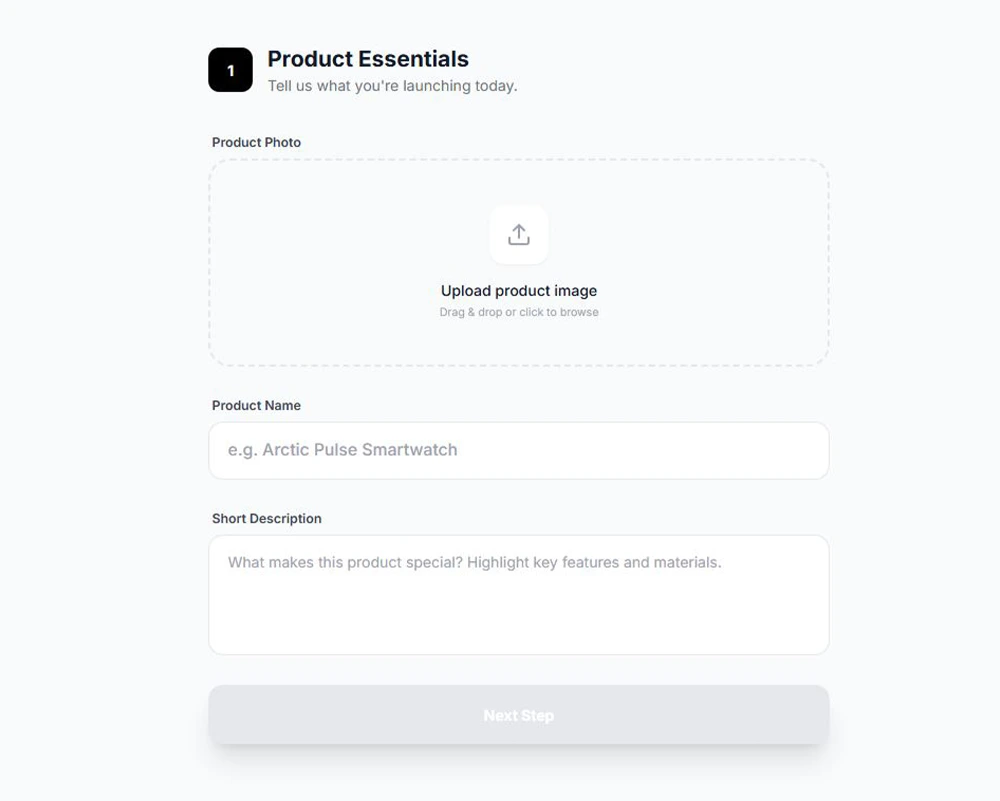Click "Drag & drop or click to browse"
Image resolution: width=1000 pixels, height=801 pixels.
pos(518,312)
